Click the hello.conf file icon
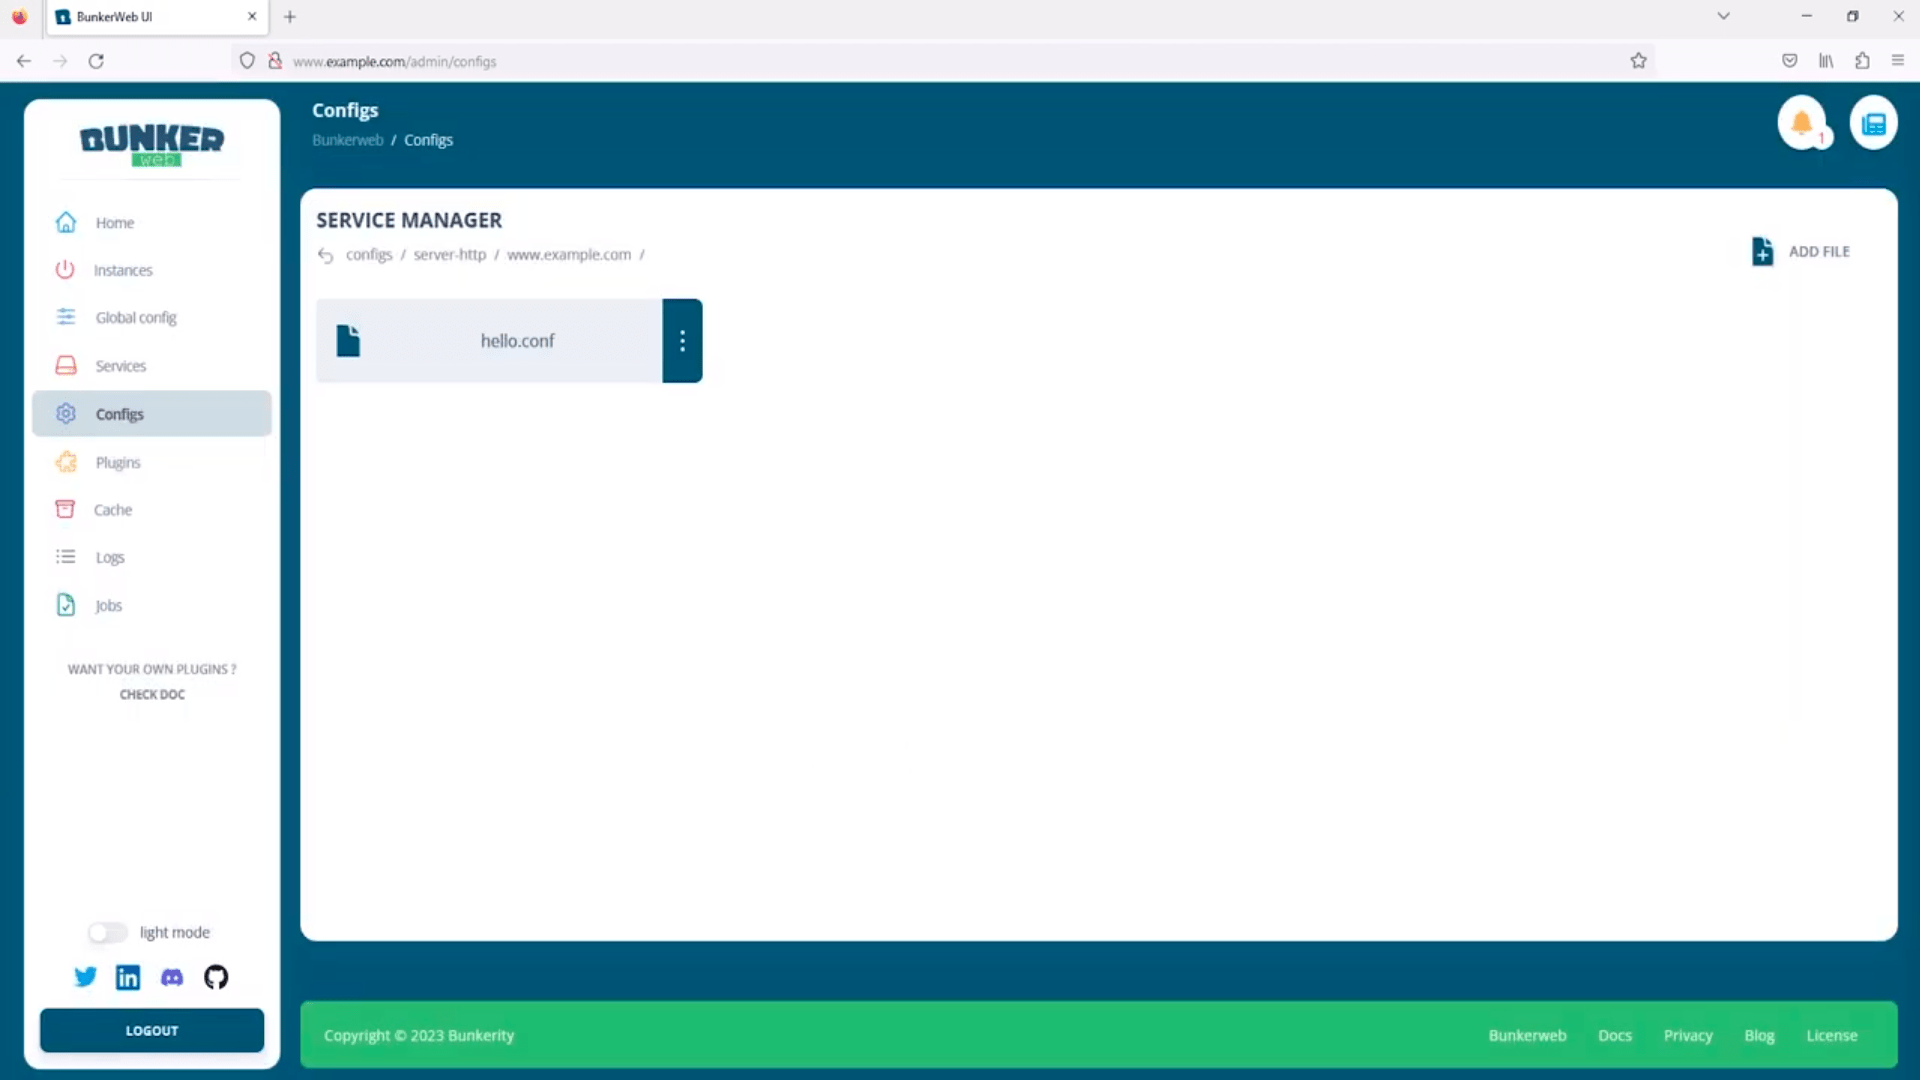This screenshot has height=1080, width=1920. click(x=348, y=341)
